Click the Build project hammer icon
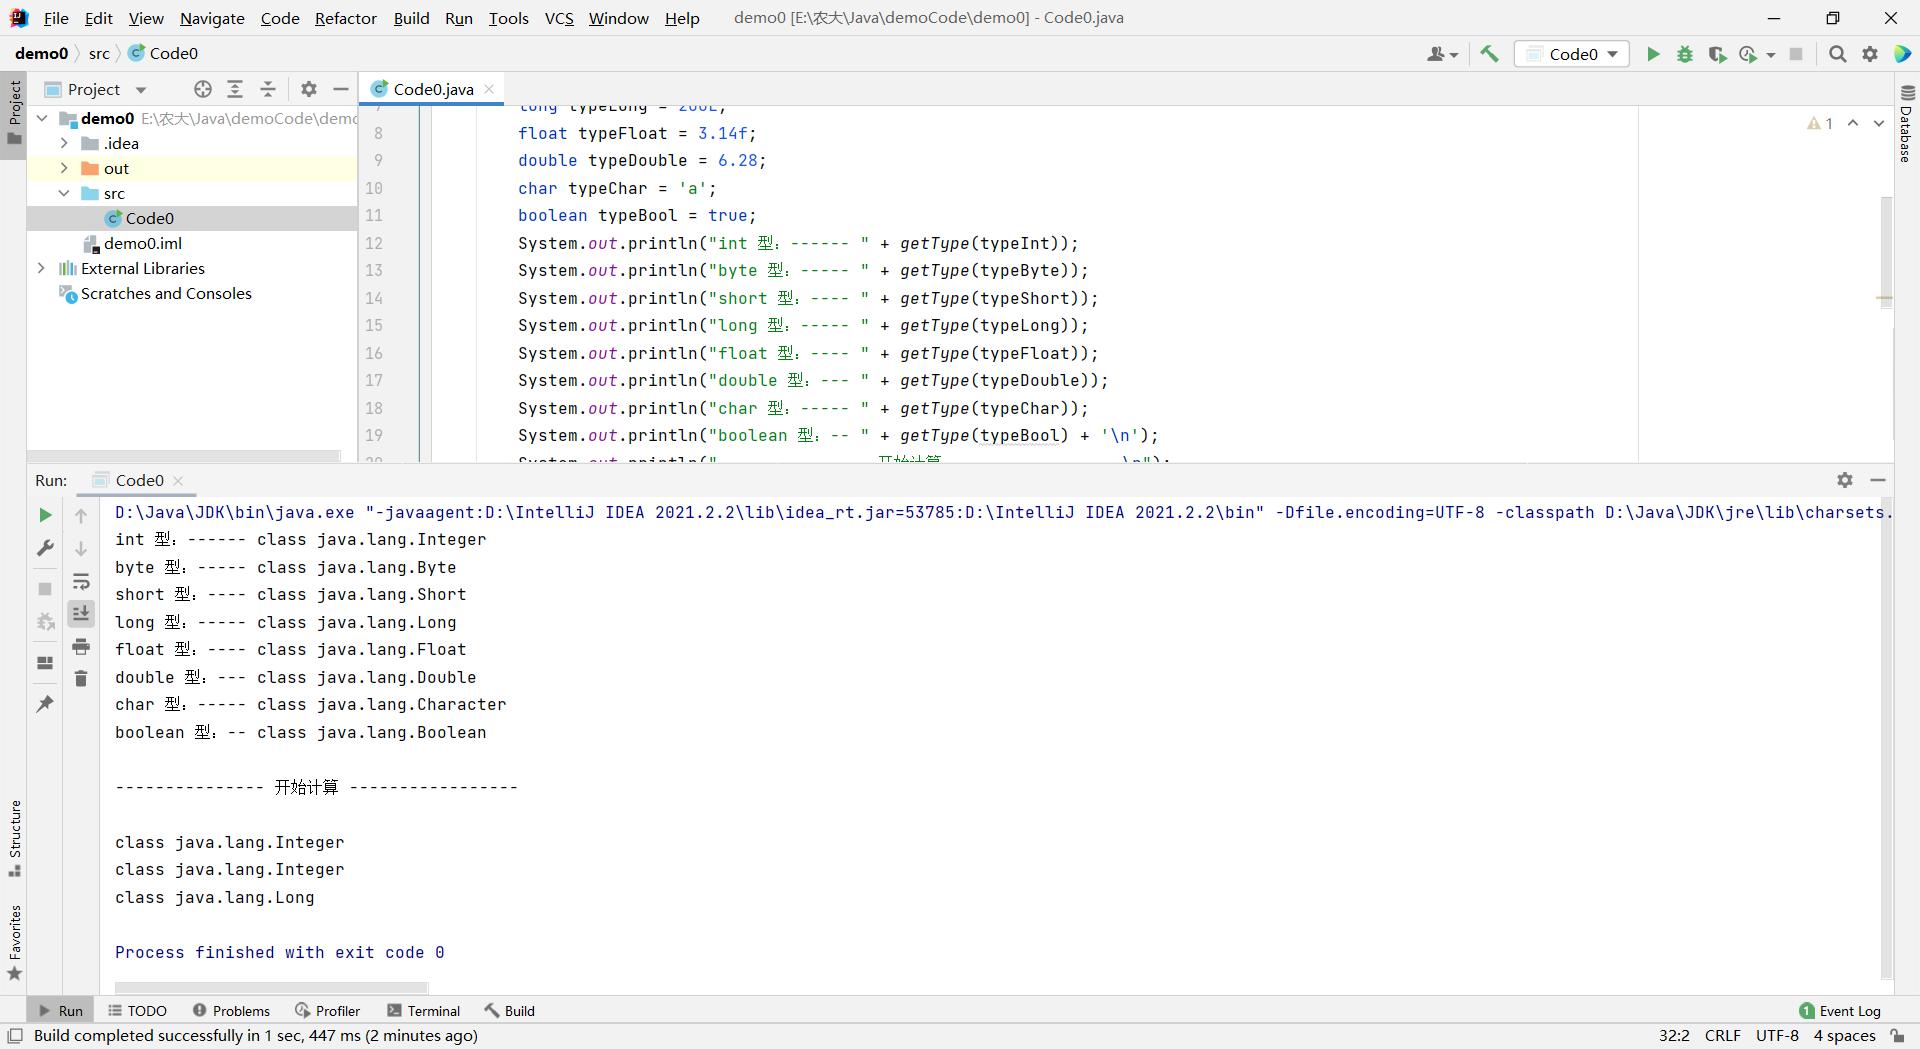Screen dimensions: 1920x1049 (1489, 54)
